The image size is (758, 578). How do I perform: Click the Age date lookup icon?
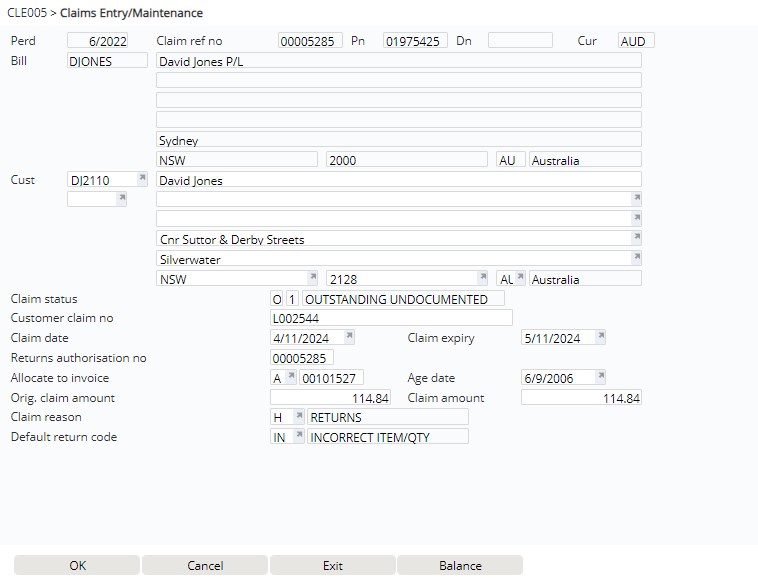pos(600,377)
